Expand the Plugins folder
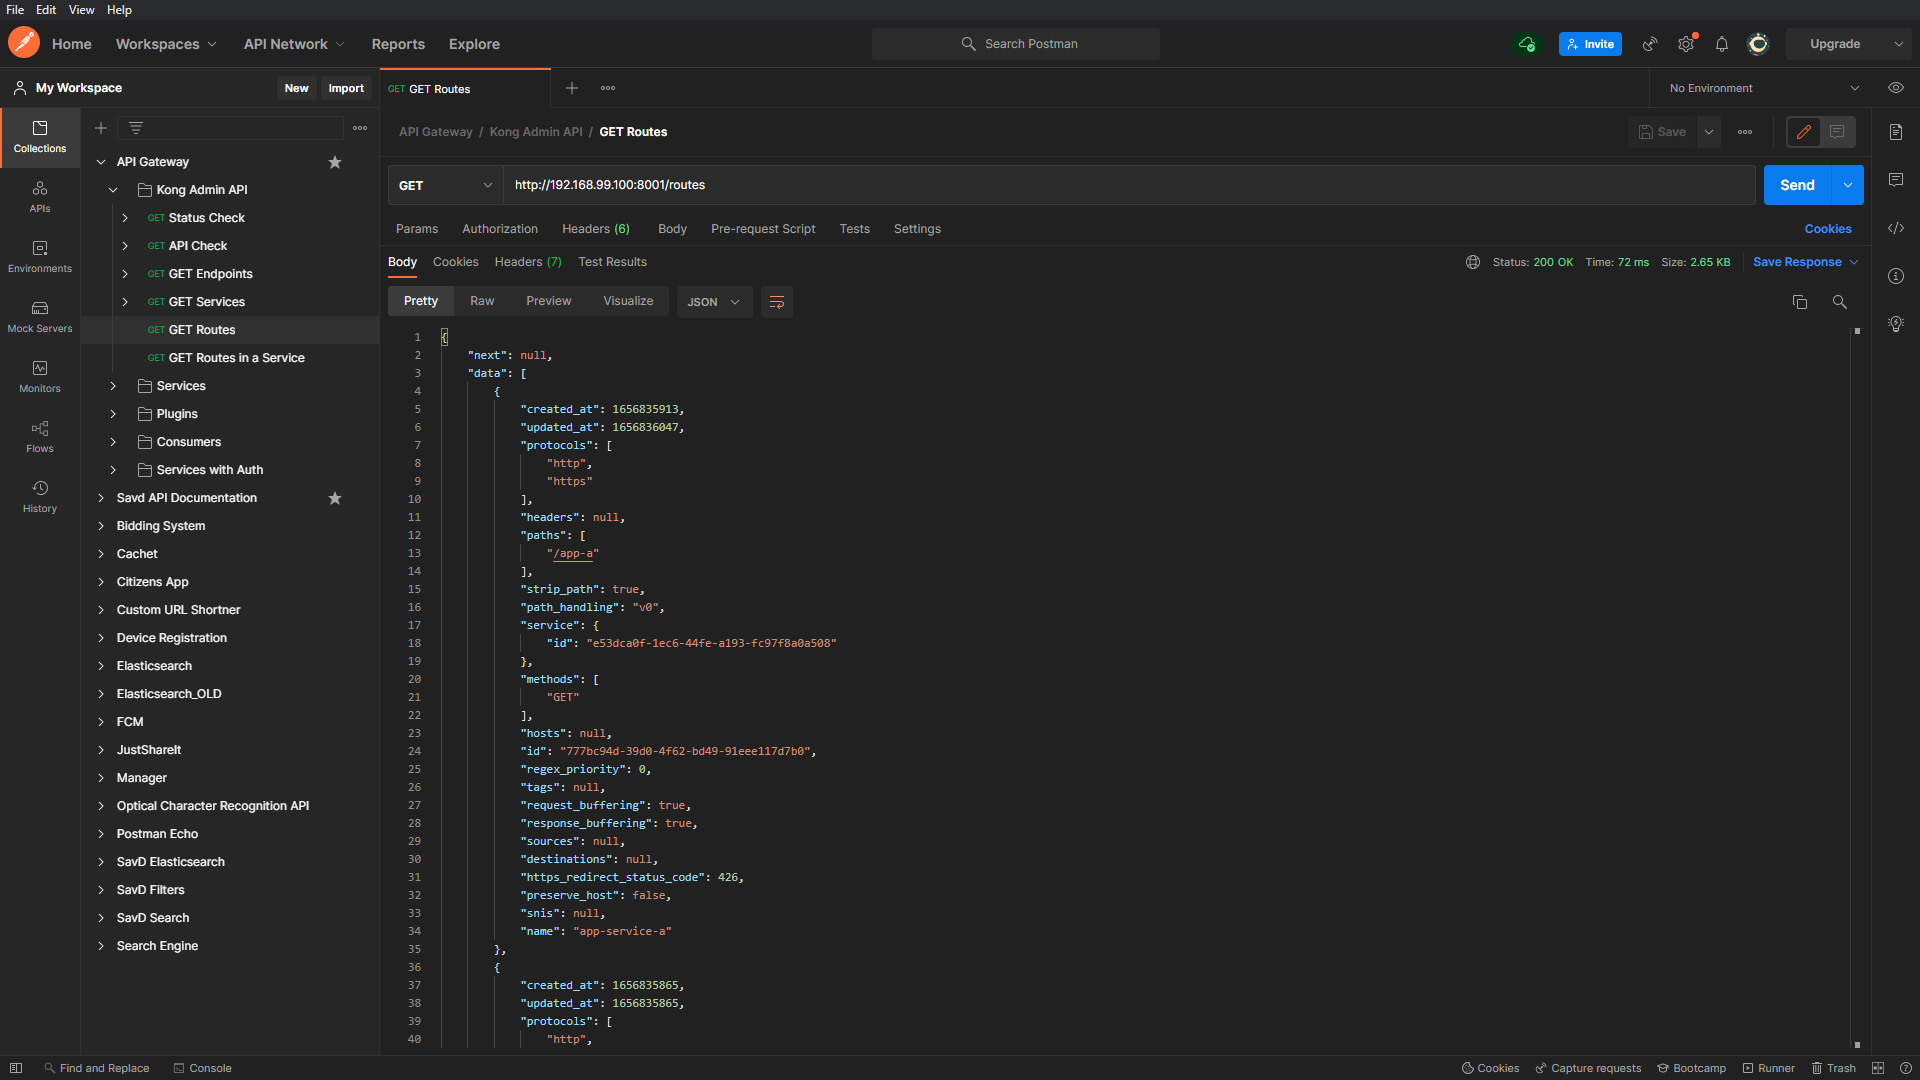Viewport: 1920px width, 1080px height. tap(113, 414)
